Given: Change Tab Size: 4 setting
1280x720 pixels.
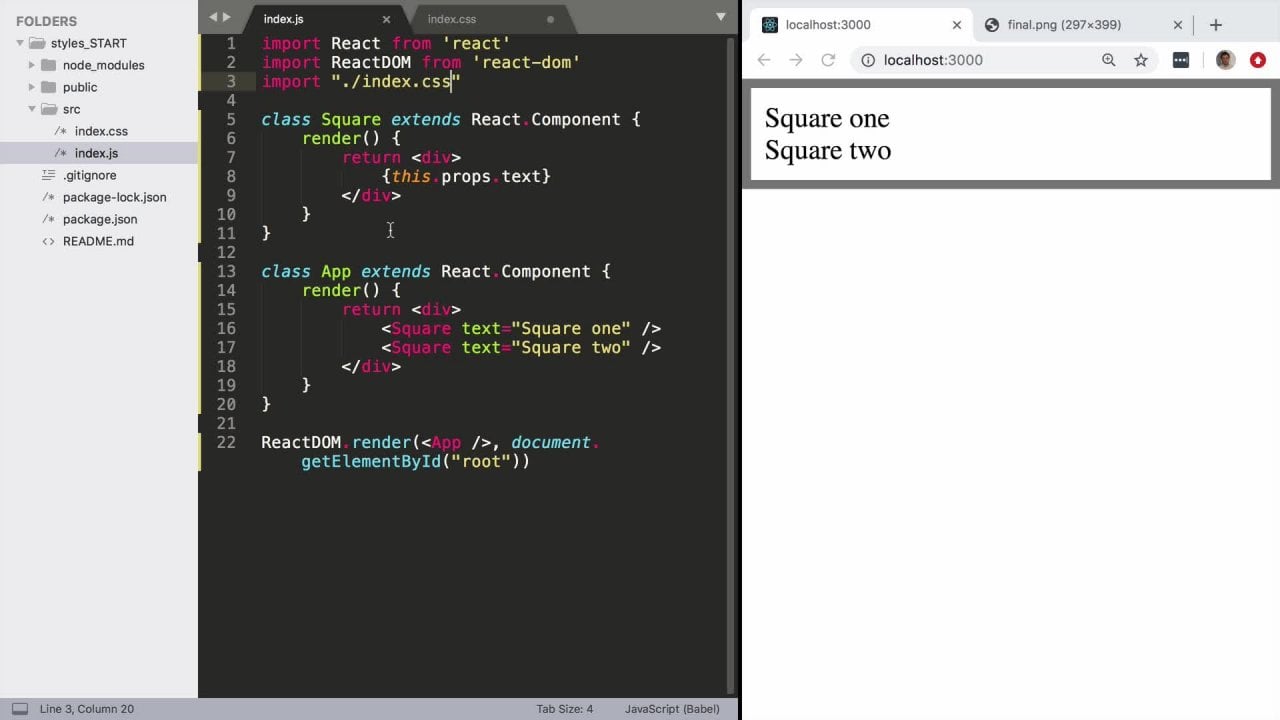Looking at the screenshot, I should tap(564, 709).
